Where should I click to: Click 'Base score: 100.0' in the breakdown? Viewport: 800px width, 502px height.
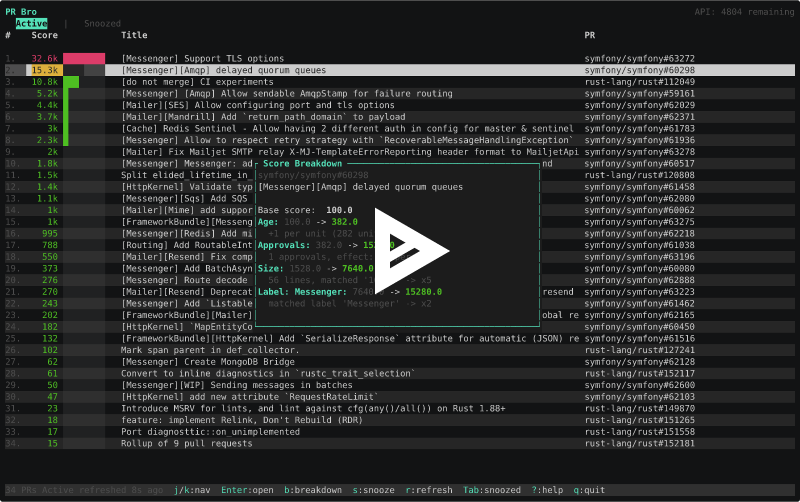pyautogui.click(x=305, y=210)
